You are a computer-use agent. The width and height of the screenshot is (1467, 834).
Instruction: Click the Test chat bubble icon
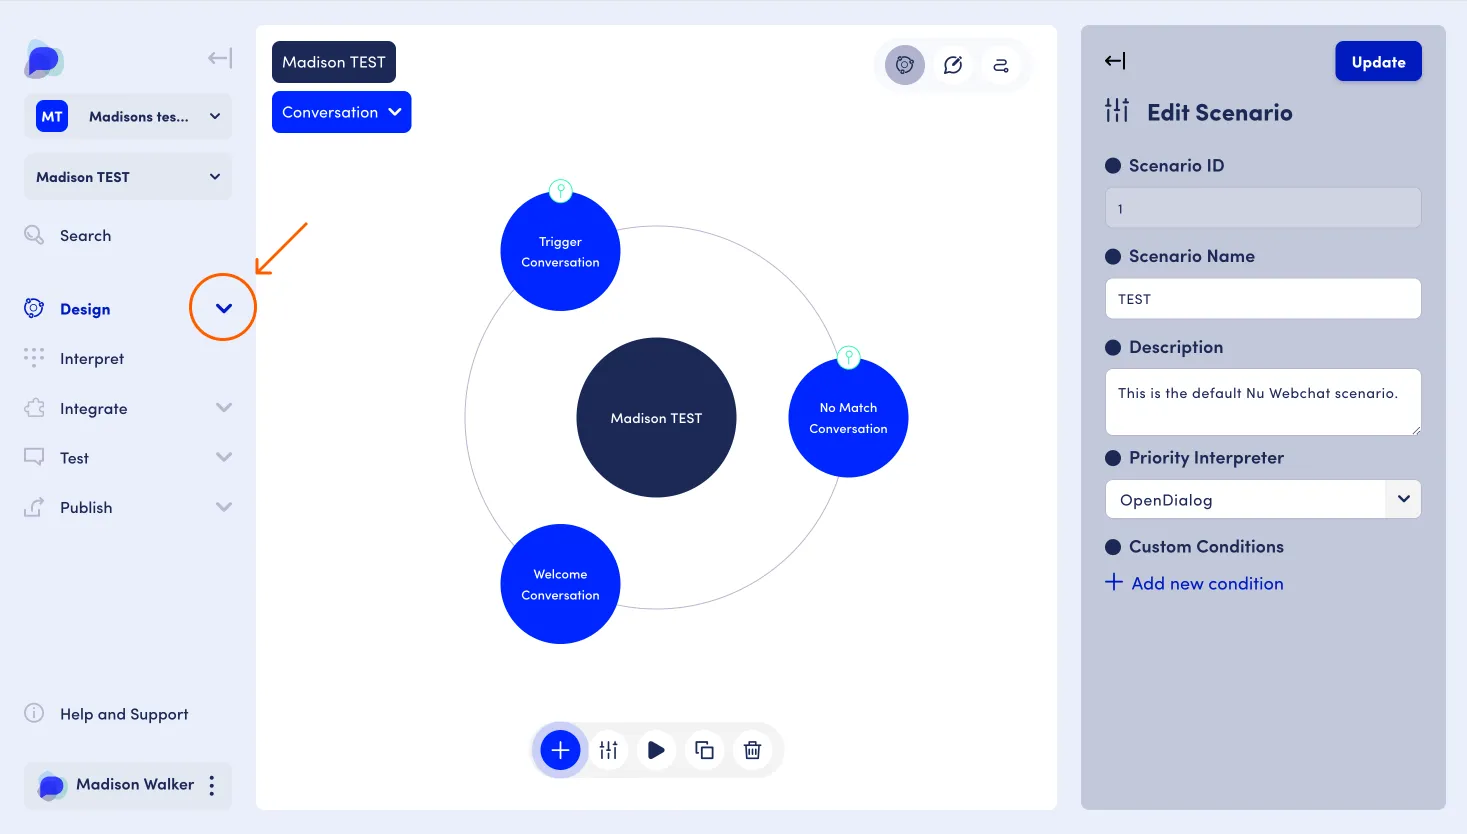34,457
